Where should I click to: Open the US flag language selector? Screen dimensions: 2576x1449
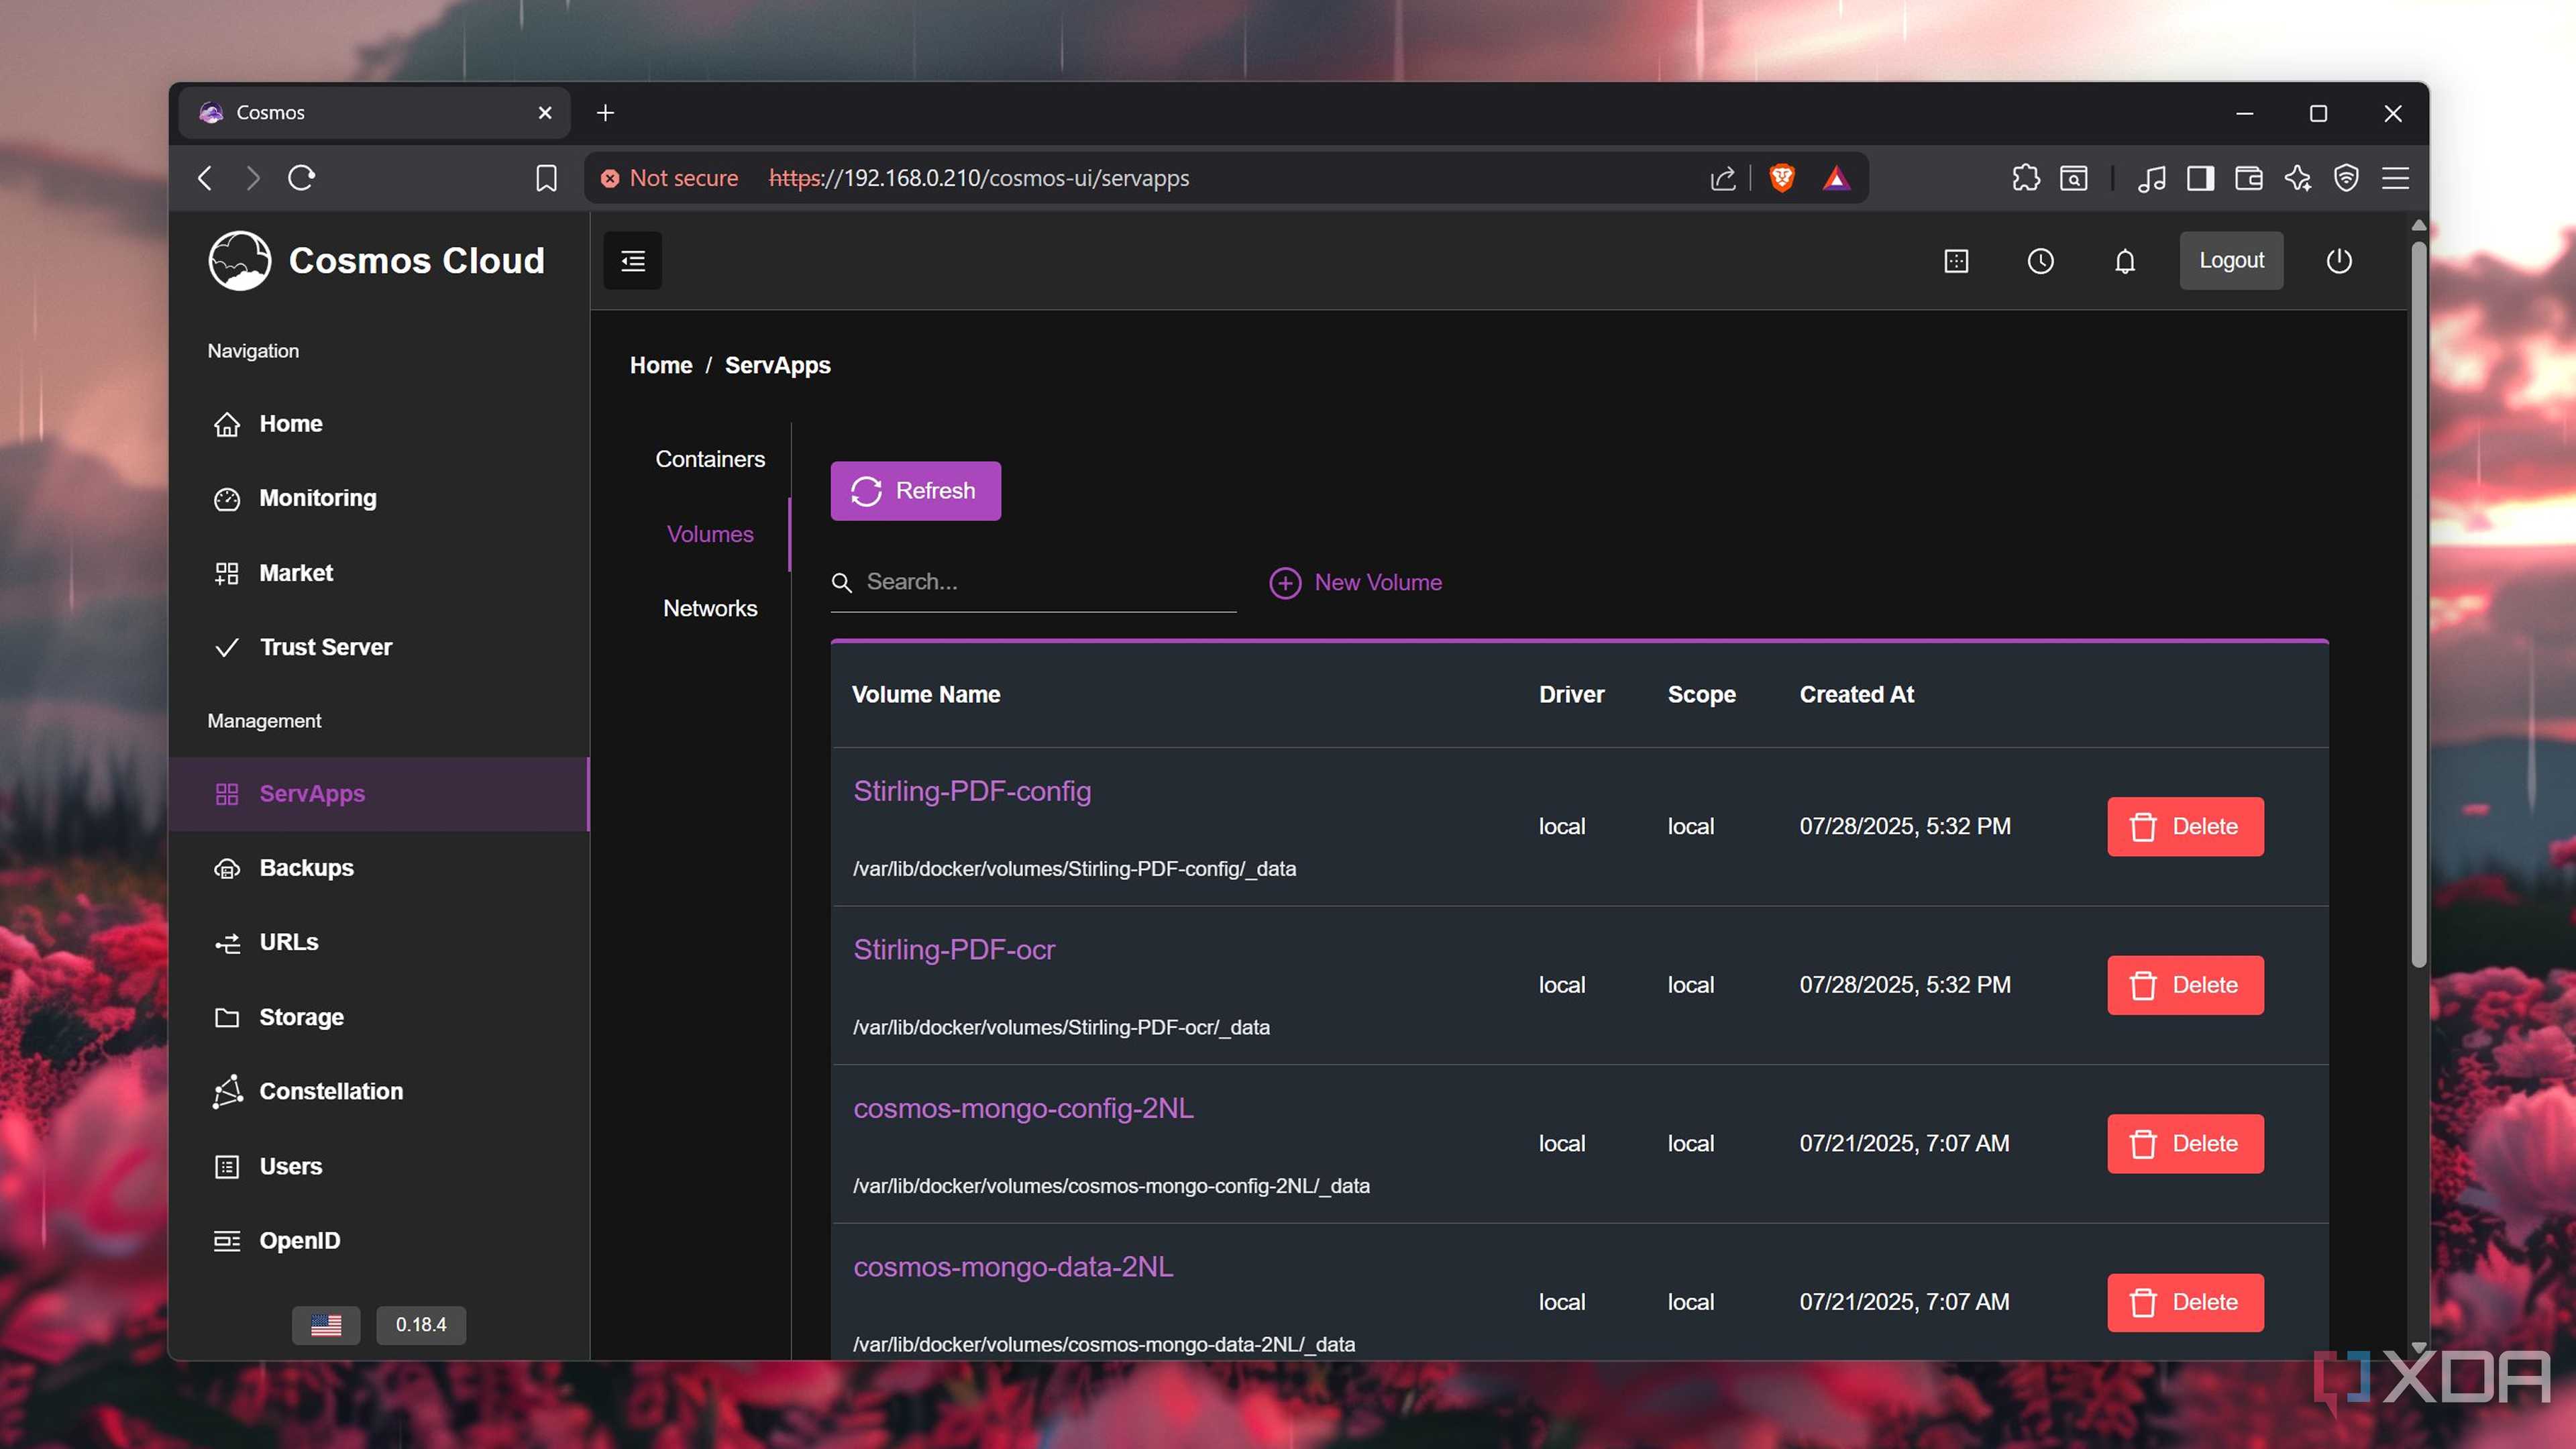point(326,1324)
